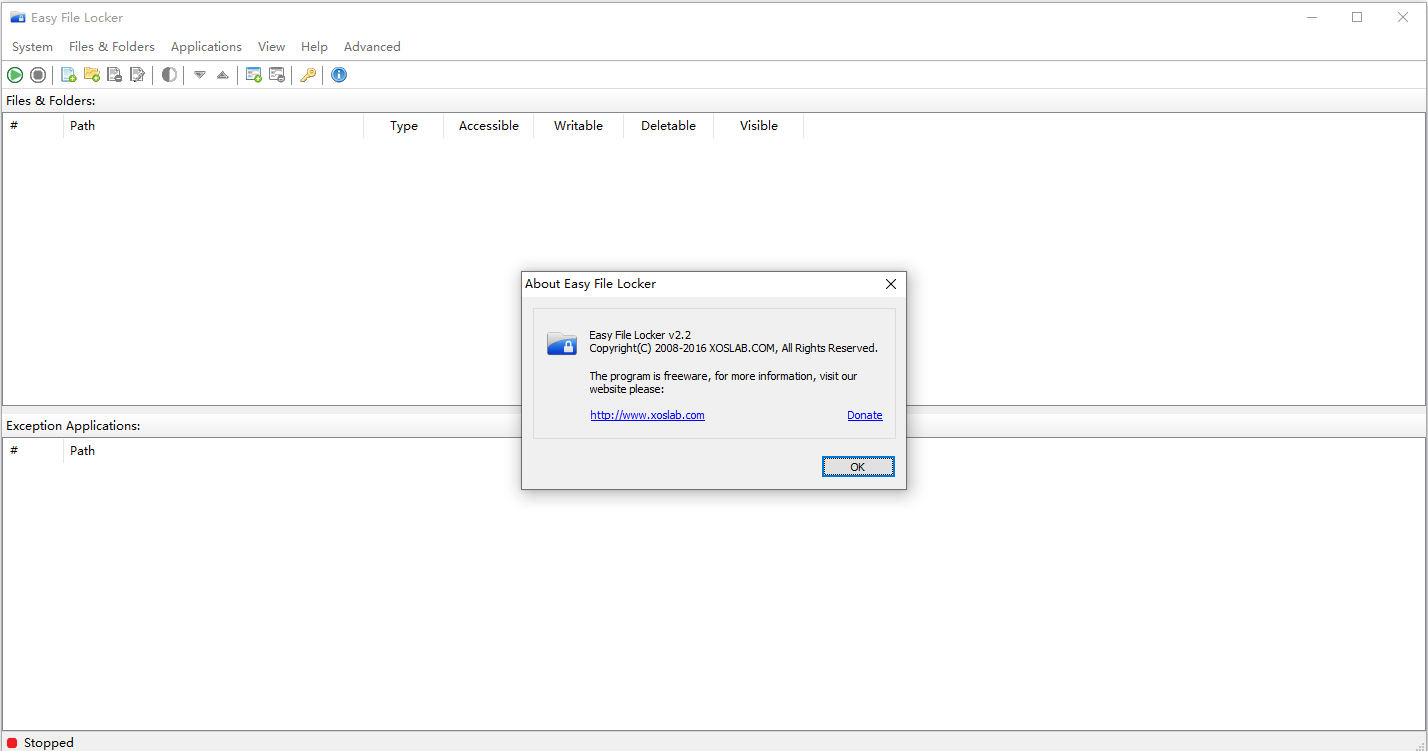Click the 'Exception Applications:' panel label
Screen dimensions: 1428x751
pos(73,426)
